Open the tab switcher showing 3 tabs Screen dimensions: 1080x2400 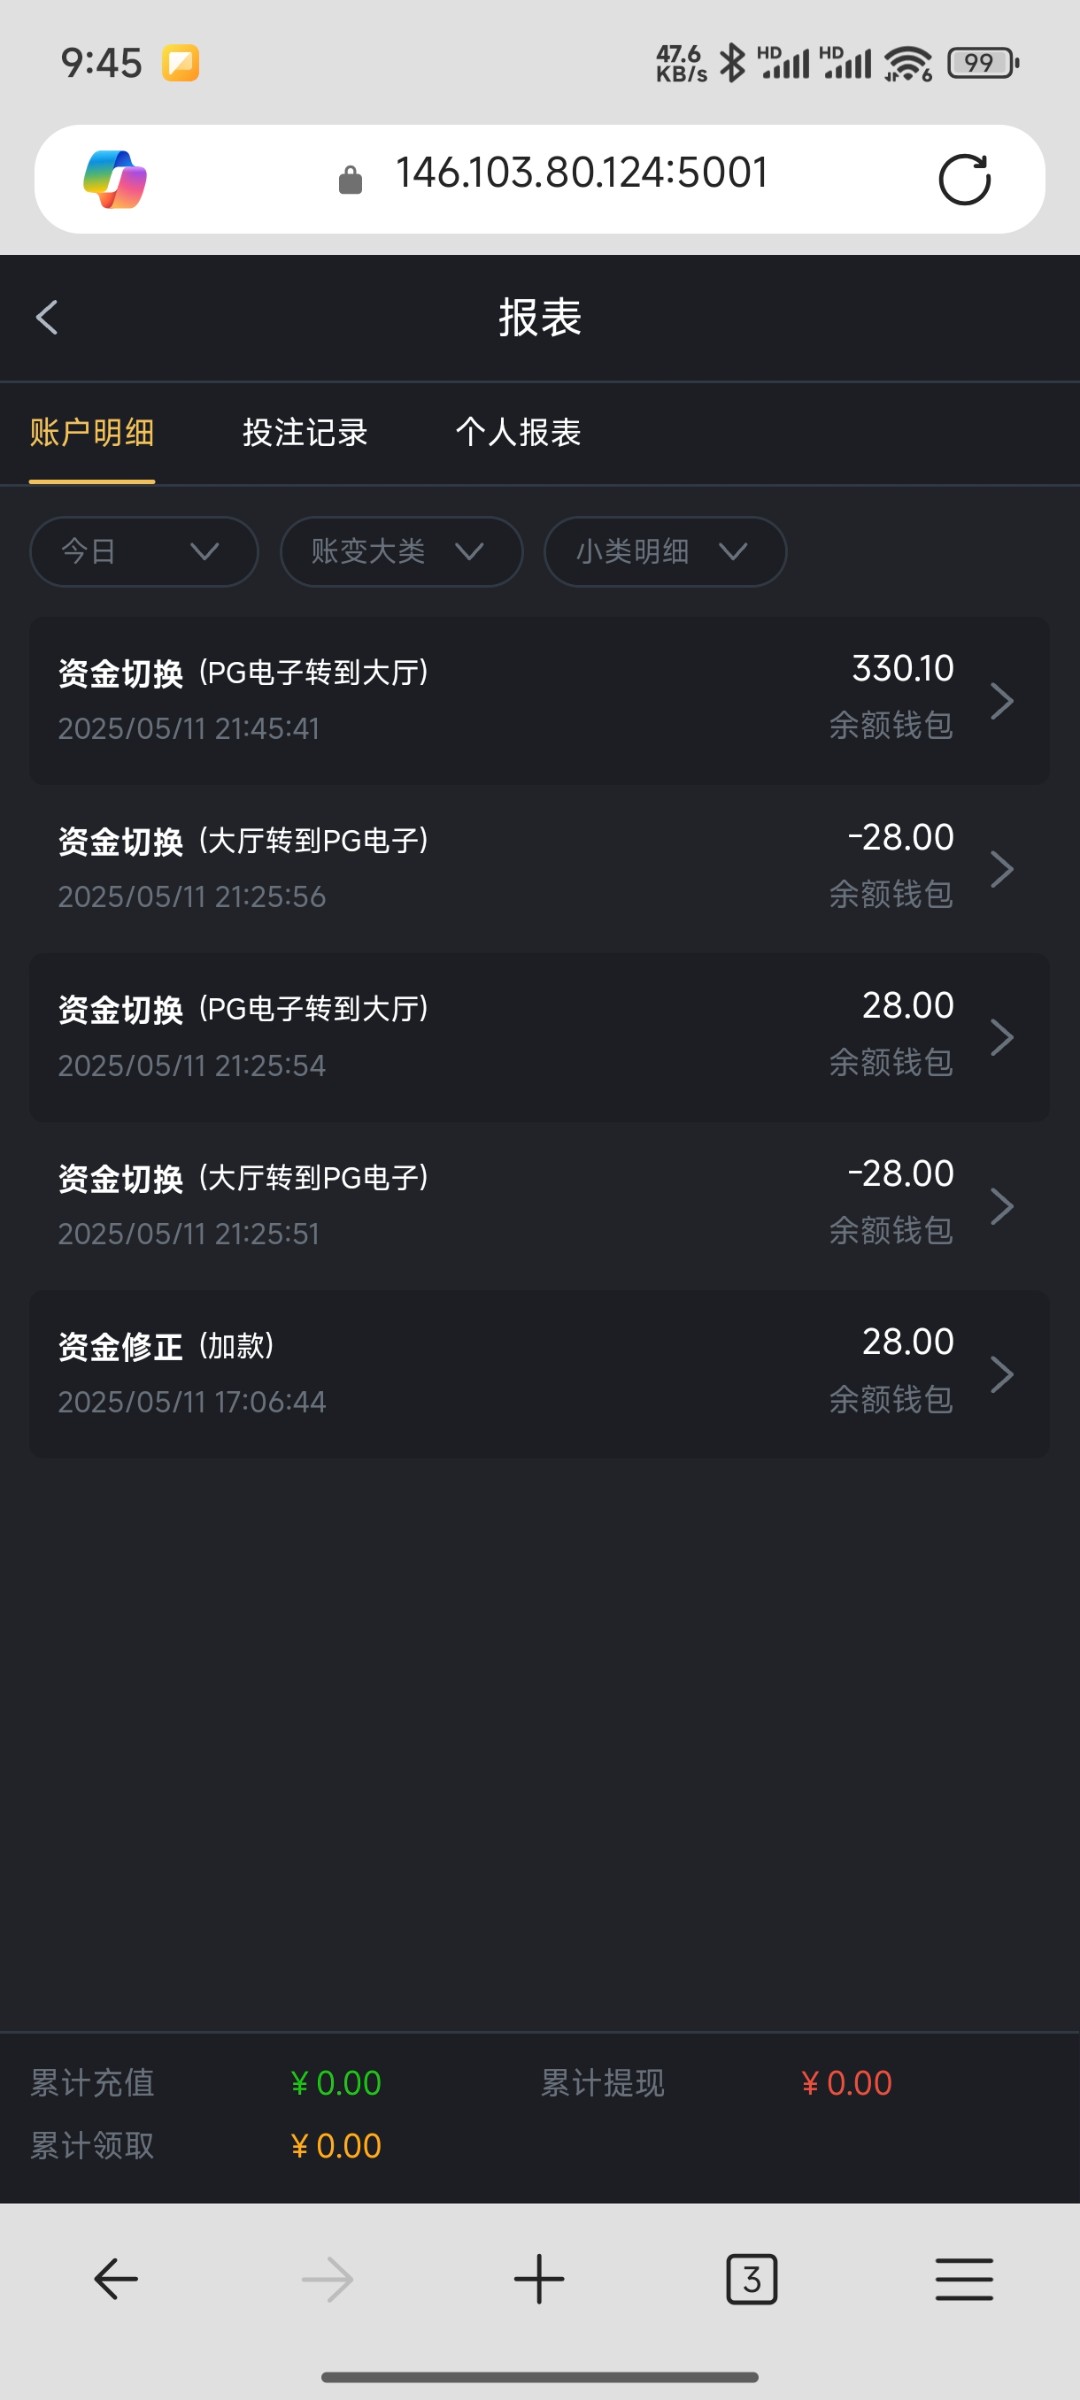click(x=751, y=2279)
